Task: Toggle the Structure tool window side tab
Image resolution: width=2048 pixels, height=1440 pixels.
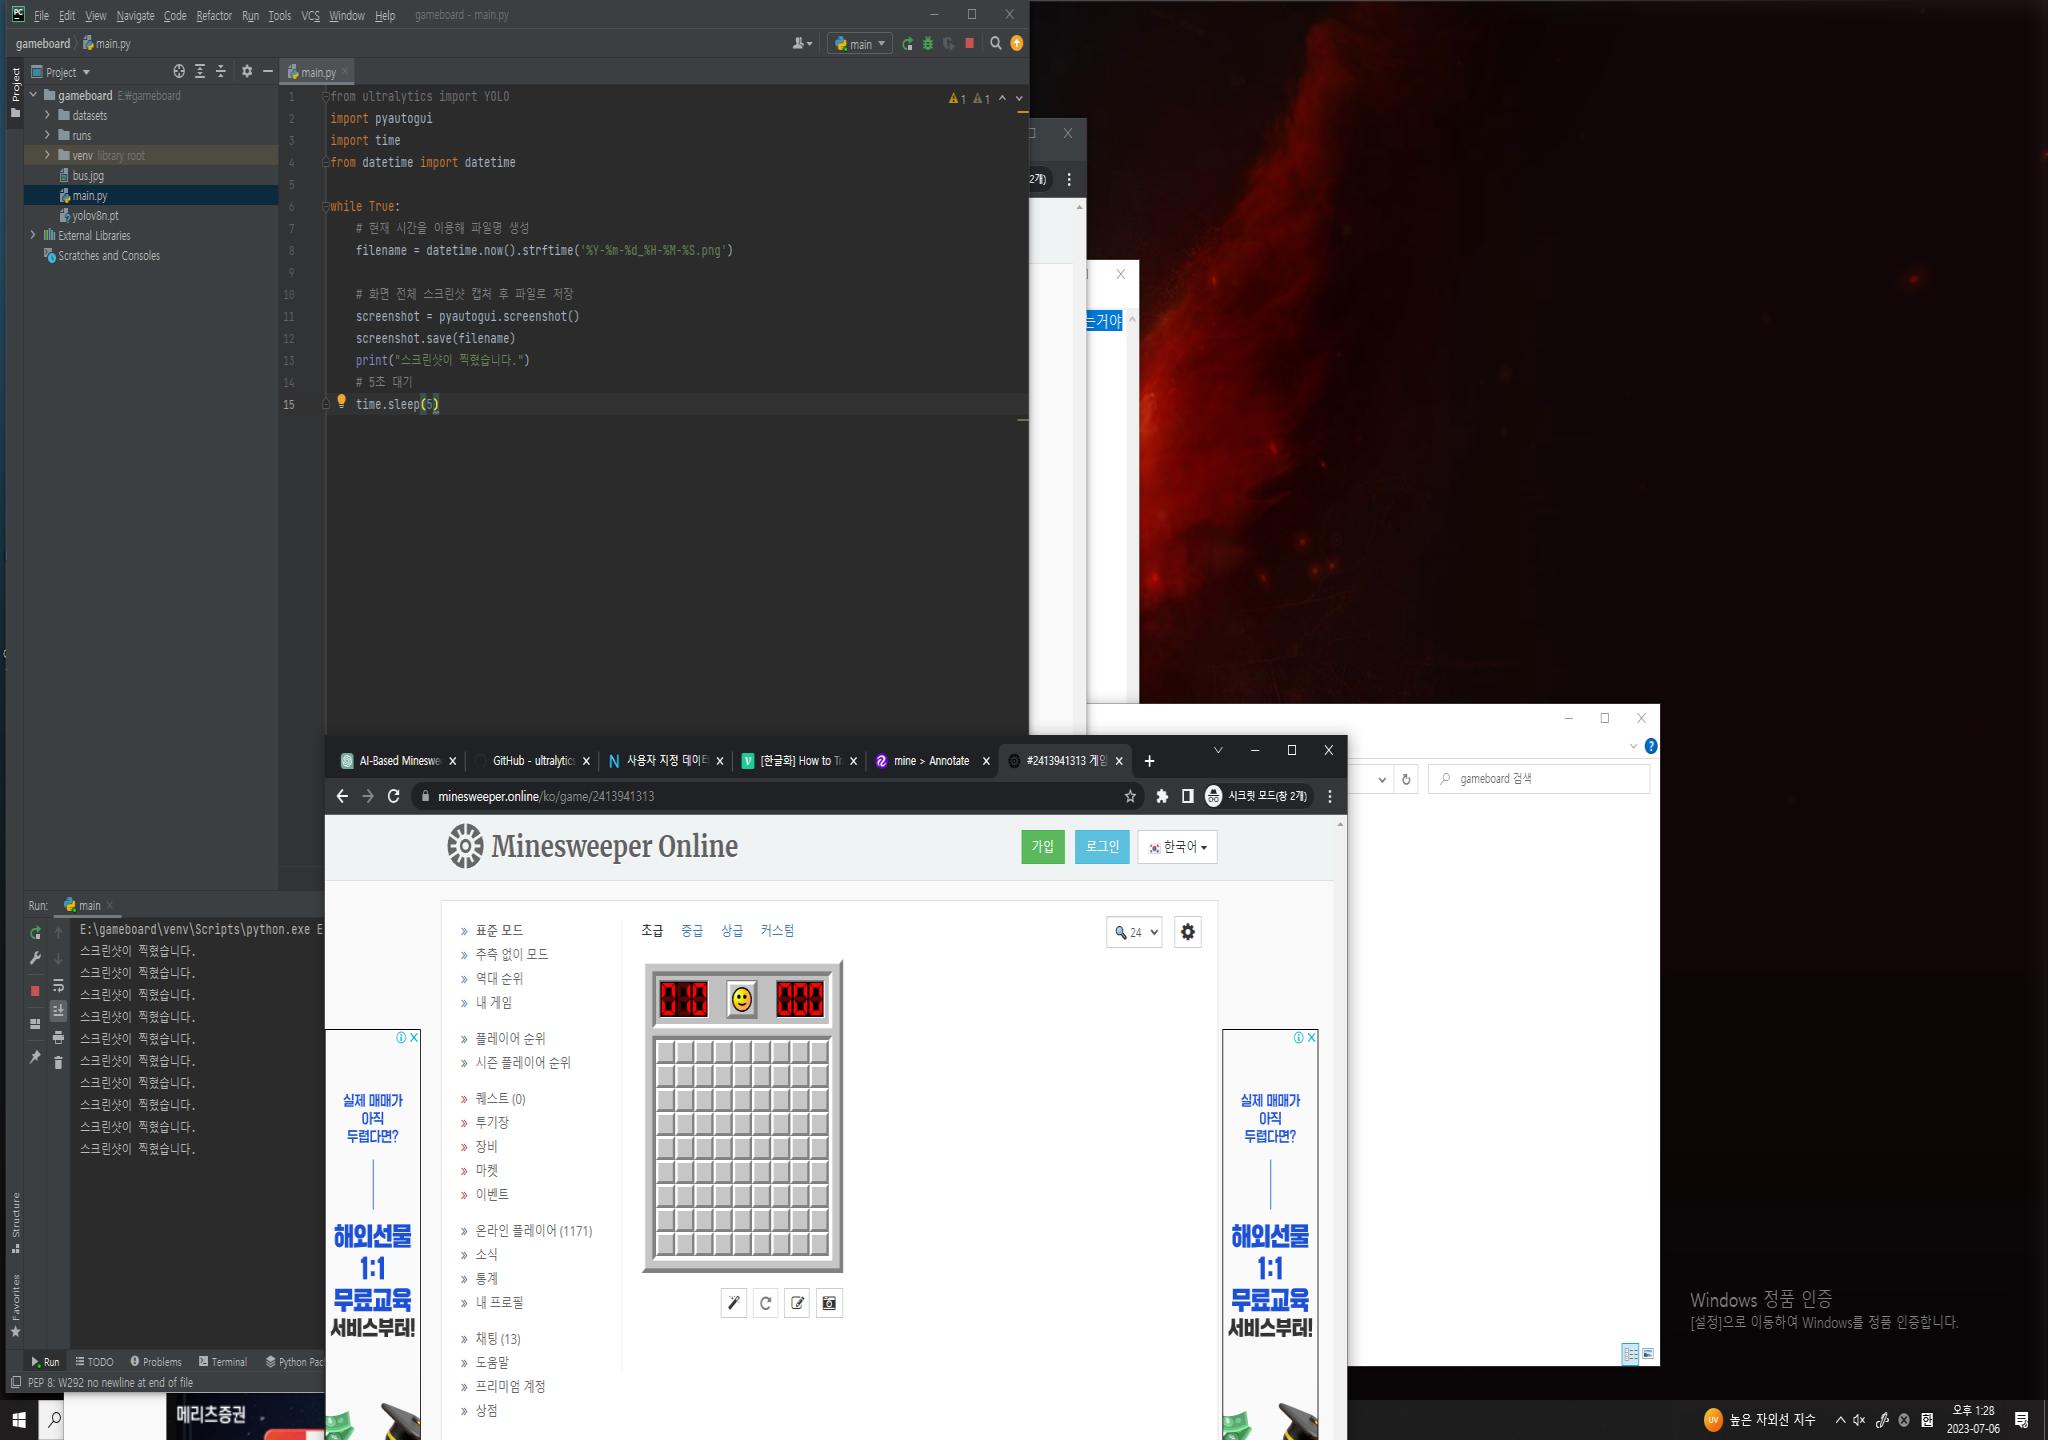Action: [15, 1222]
